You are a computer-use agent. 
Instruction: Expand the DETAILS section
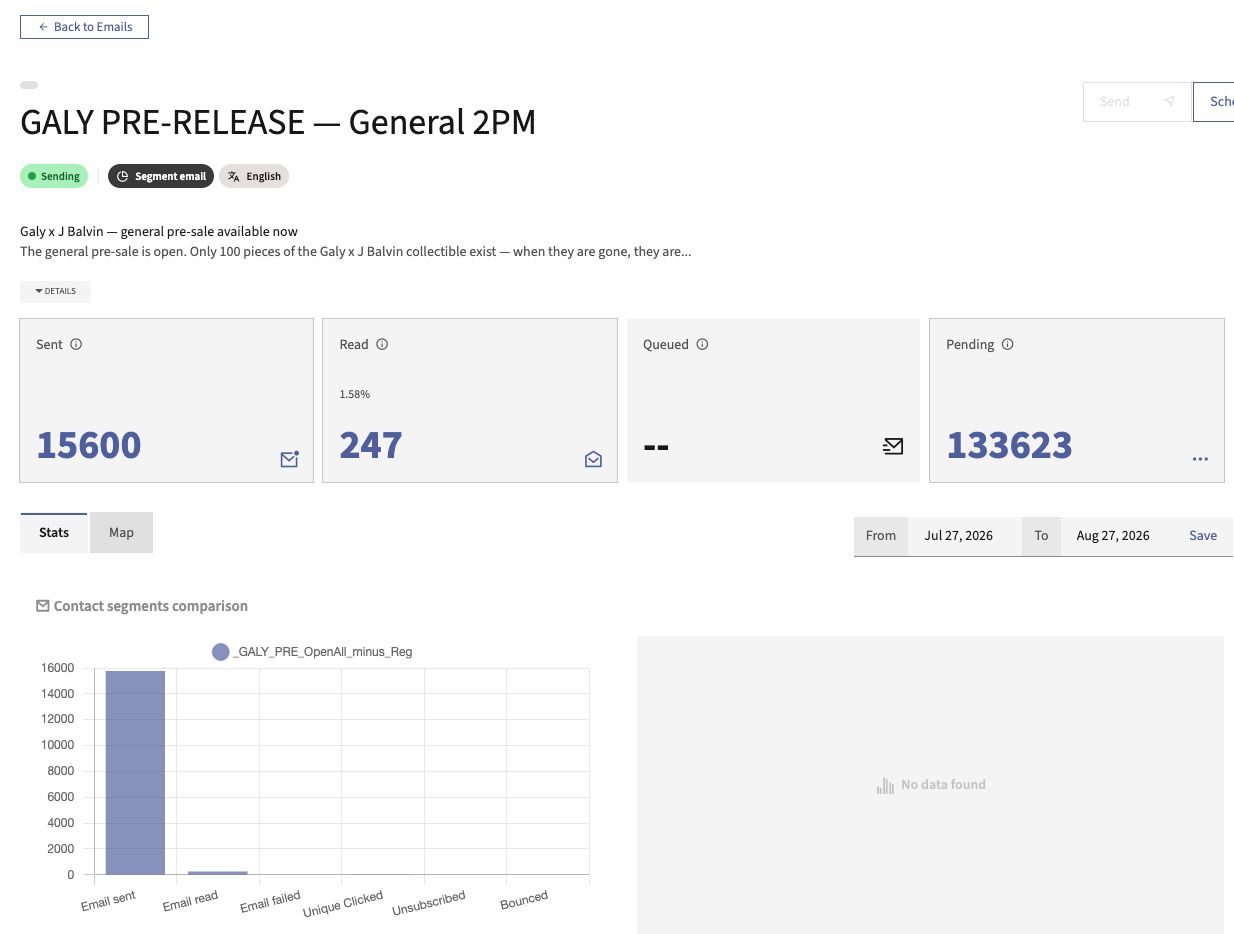[x=55, y=291]
